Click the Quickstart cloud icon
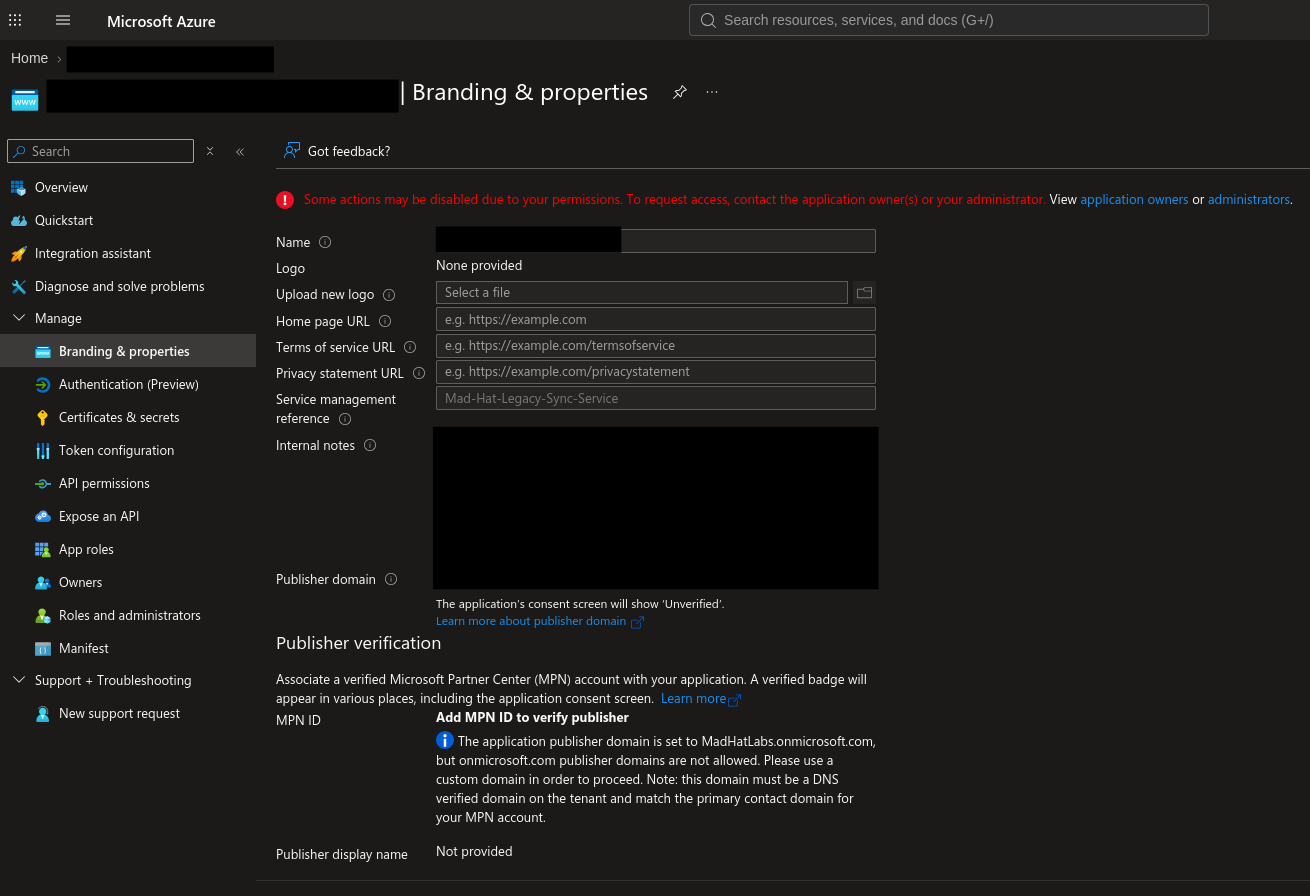1310x896 pixels. tap(18, 220)
